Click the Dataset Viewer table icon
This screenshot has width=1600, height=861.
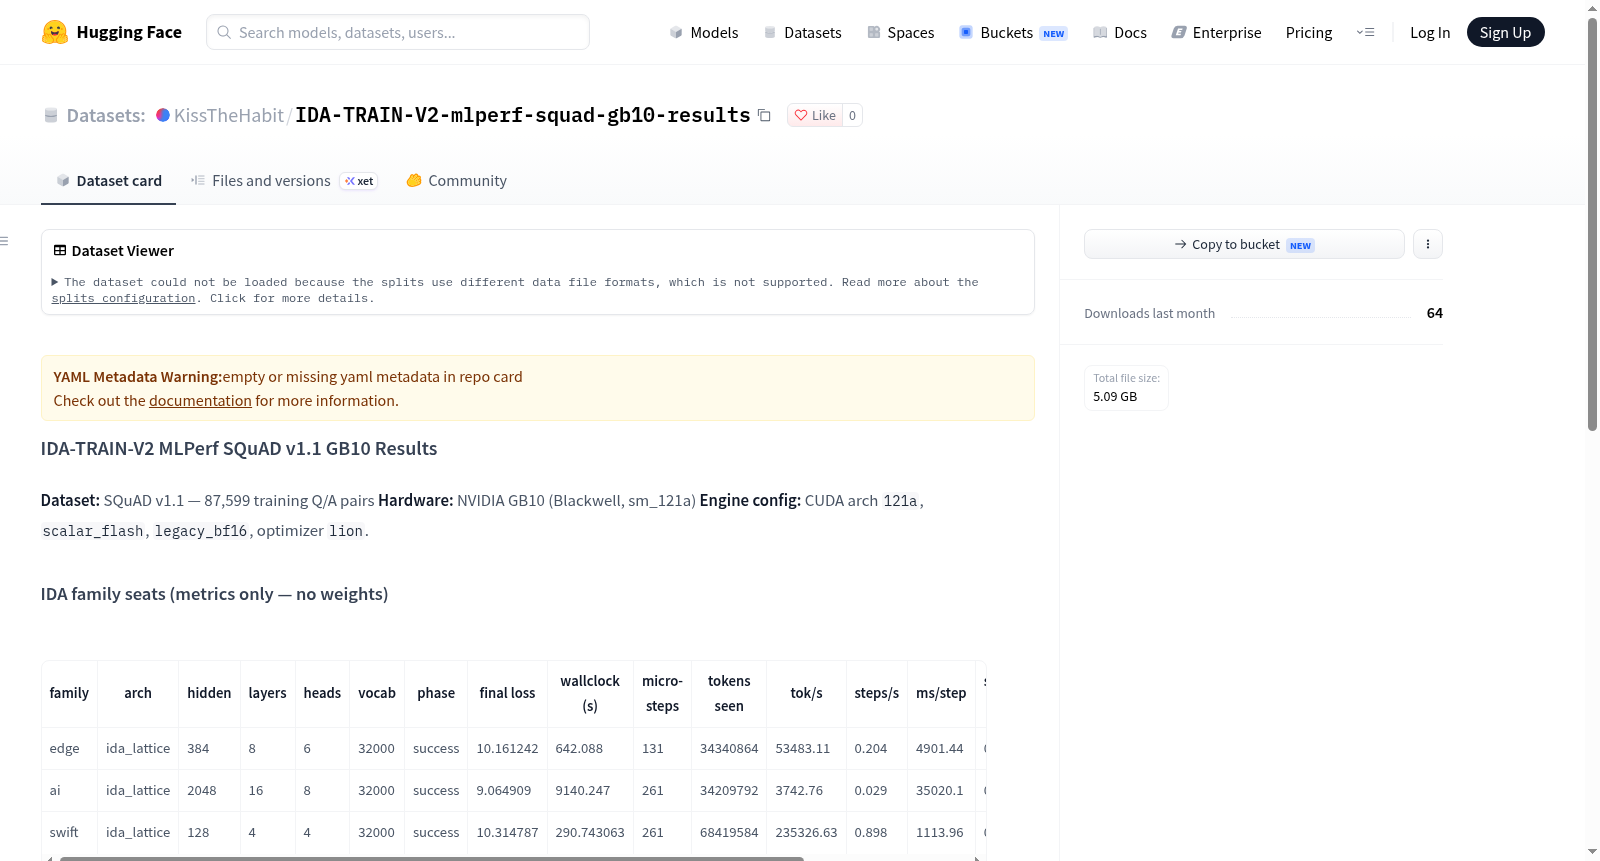click(x=60, y=250)
